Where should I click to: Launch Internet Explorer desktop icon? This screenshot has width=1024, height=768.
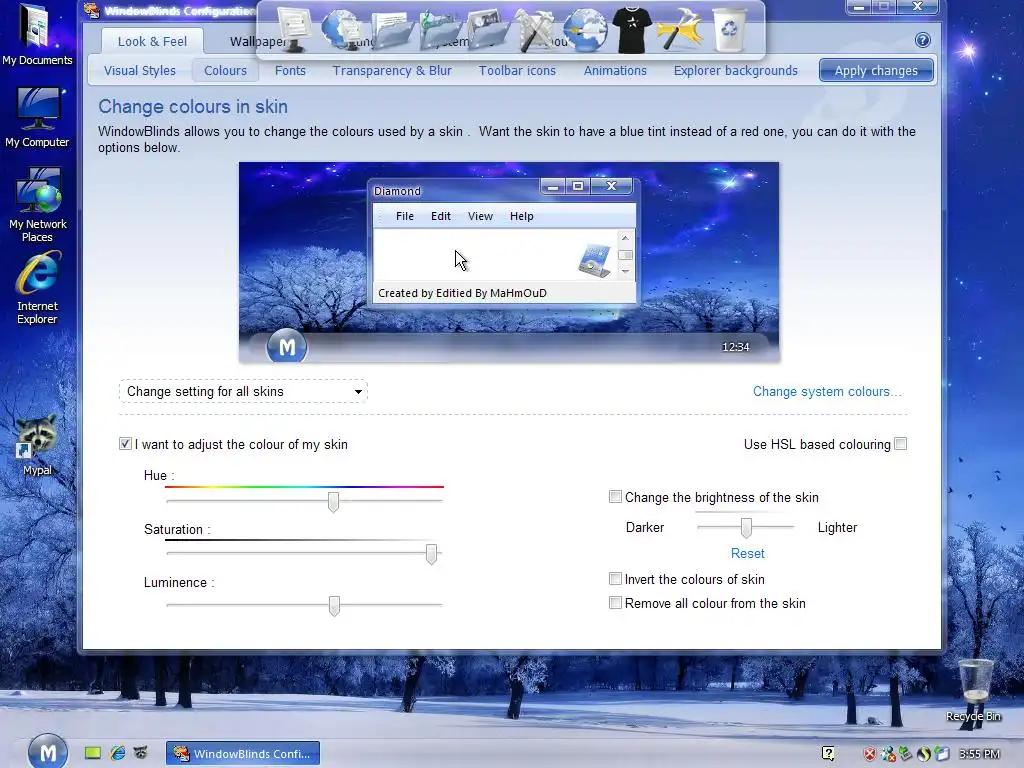coord(37,289)
